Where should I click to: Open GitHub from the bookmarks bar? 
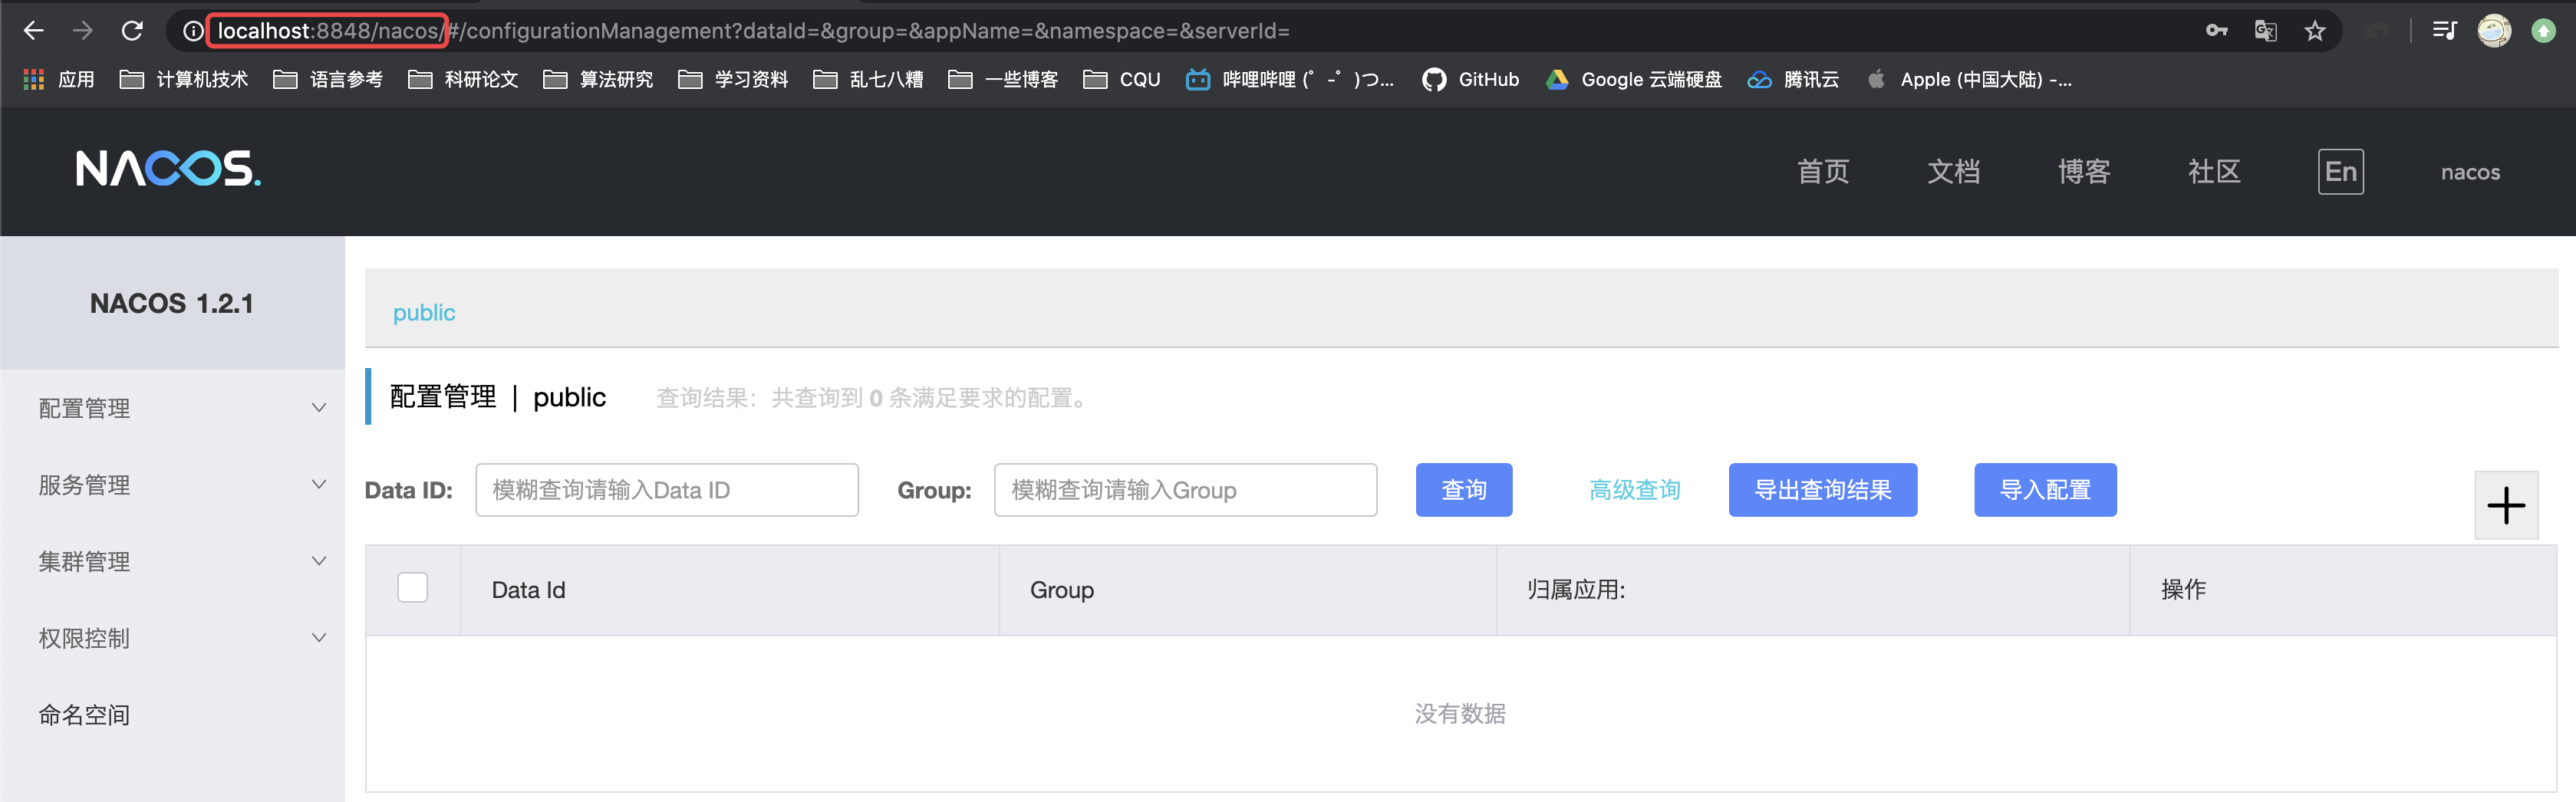pos(1470,79)
